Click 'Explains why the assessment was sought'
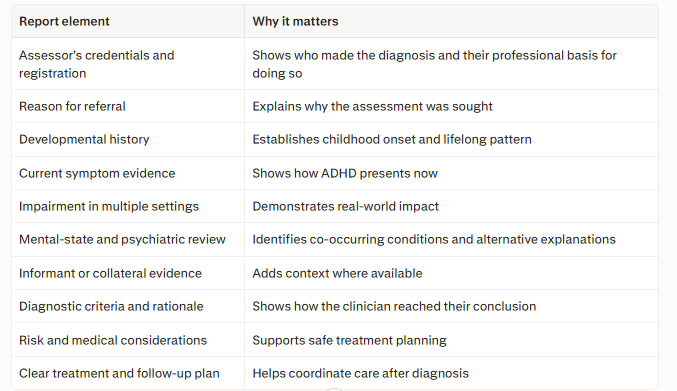The image size is (677, 391). 372,106
